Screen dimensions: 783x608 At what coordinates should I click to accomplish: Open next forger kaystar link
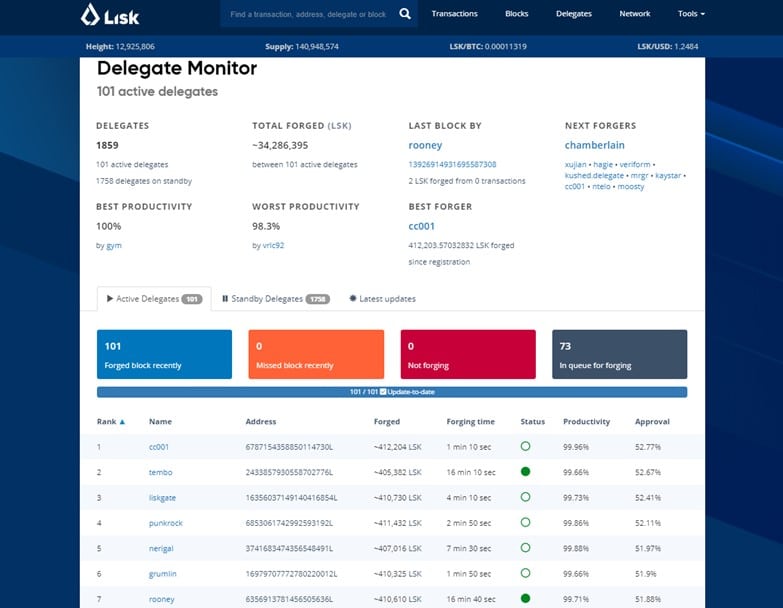[x=668, y=175]
